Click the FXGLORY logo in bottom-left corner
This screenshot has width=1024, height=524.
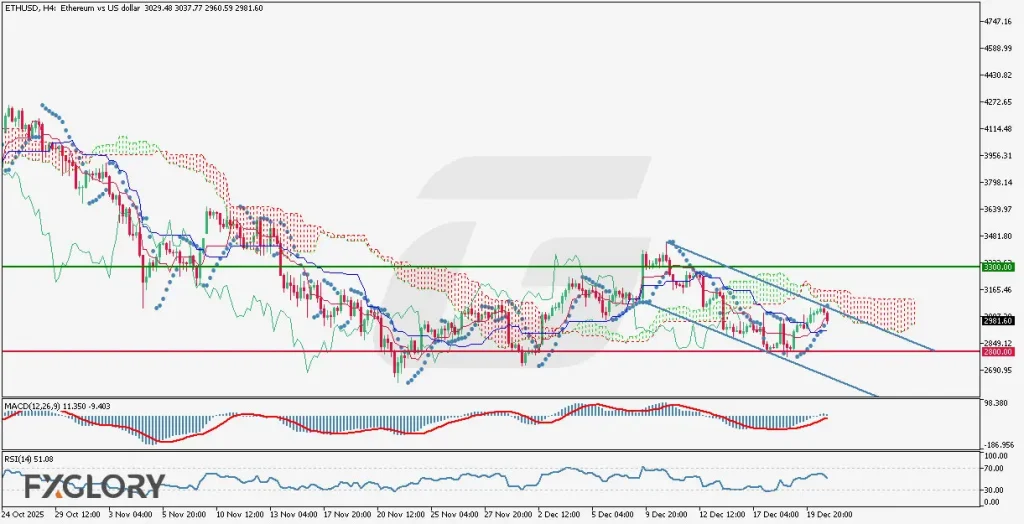pyautogui.click(x=95, y=487)
